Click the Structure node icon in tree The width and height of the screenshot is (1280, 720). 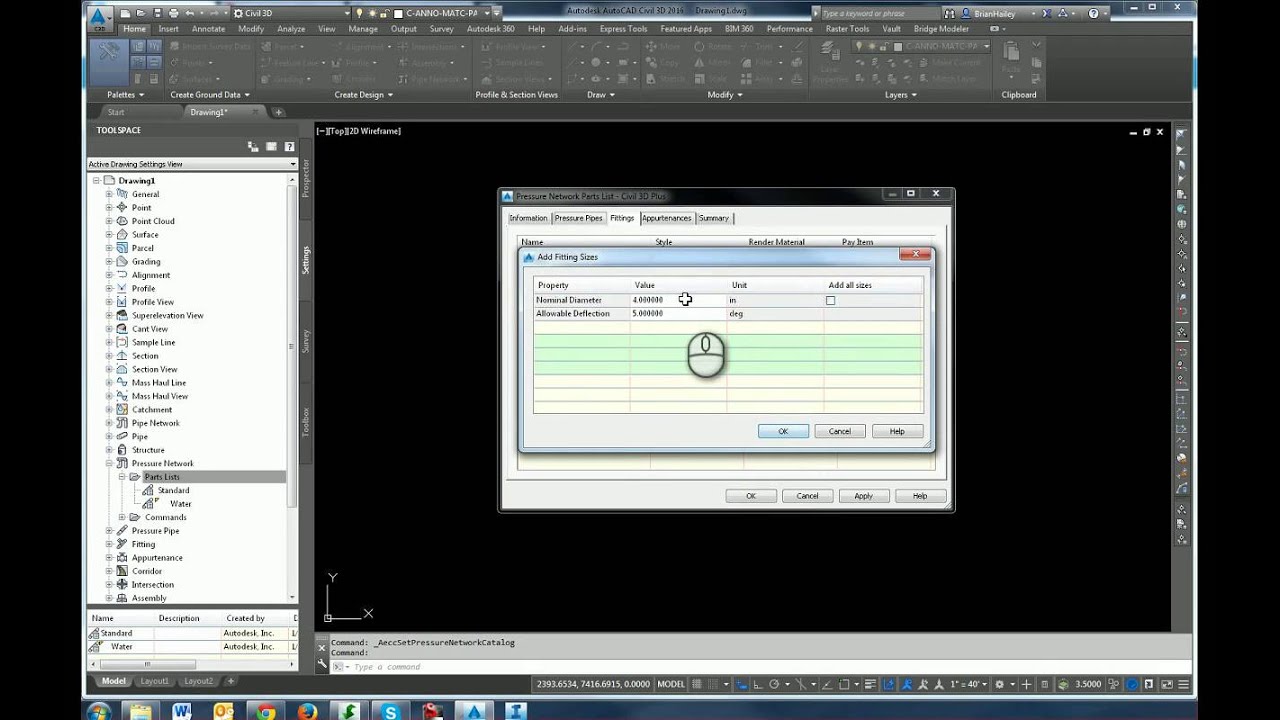(x=122, y=450)
